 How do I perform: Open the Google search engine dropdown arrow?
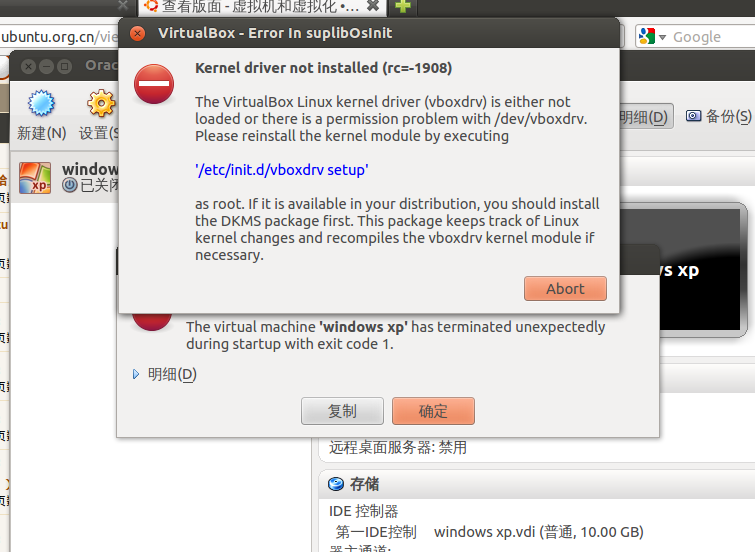tap(663, 37)
